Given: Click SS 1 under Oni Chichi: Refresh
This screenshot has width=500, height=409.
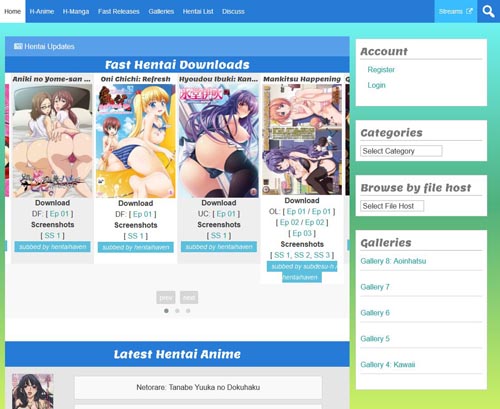Looking at the screenshot, I should click(x=135, y=236).
